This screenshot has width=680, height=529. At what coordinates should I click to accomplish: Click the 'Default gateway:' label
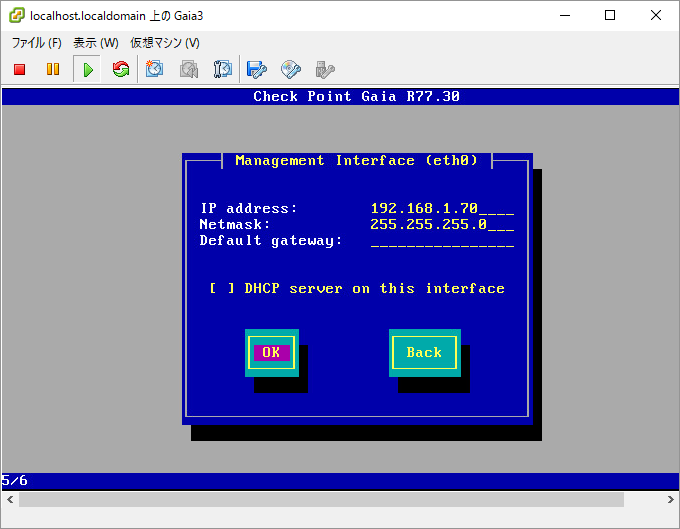point(271,241)
